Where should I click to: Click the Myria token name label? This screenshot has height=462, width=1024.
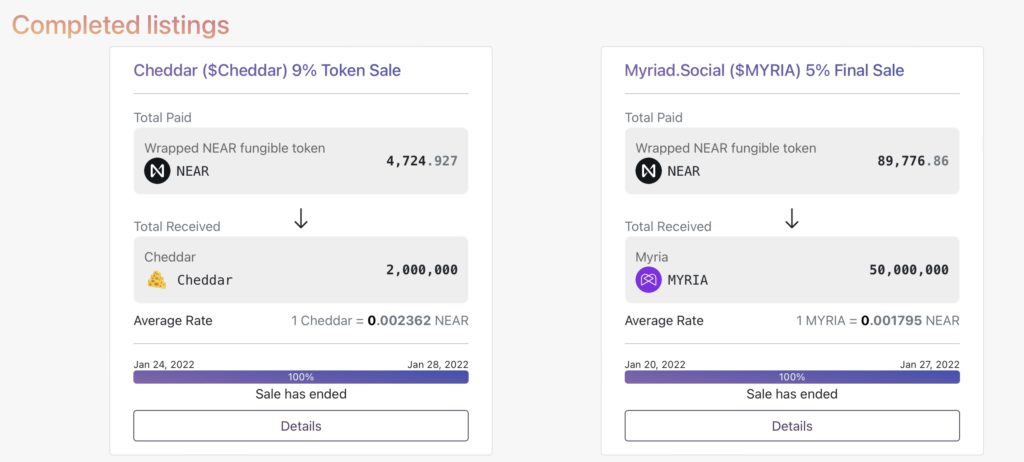tap(653, 257)
